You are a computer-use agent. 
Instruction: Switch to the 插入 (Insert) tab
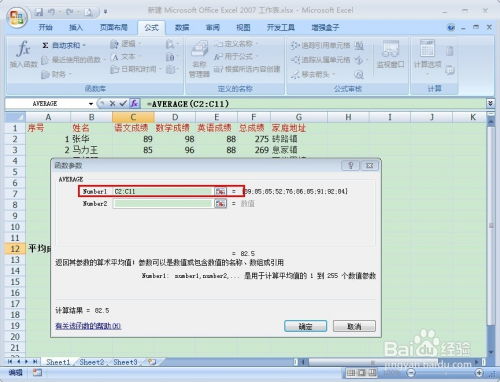[76, 27]
